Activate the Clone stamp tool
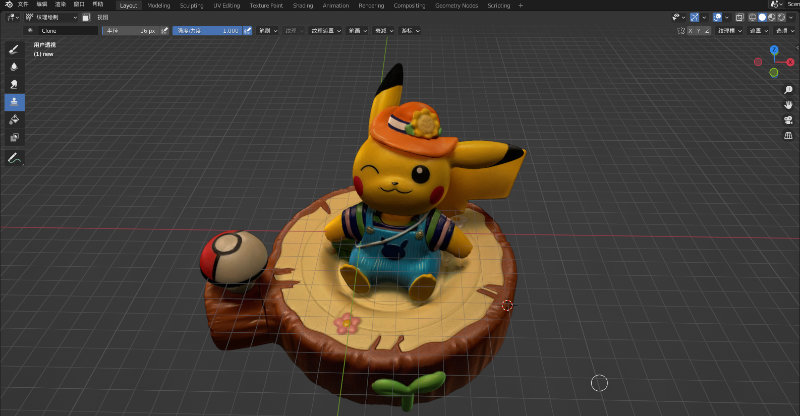 click(x=15, y=102)
